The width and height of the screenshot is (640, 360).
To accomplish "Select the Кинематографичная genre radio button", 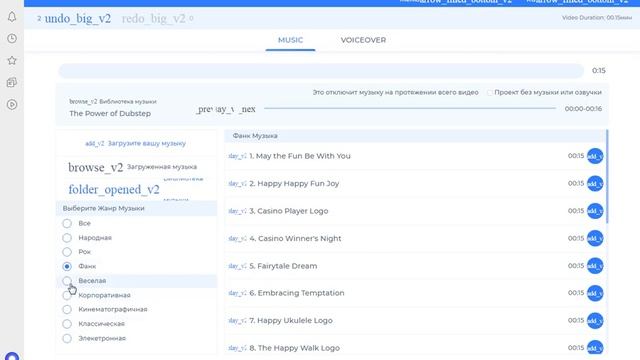I will (x=67, y=309).
